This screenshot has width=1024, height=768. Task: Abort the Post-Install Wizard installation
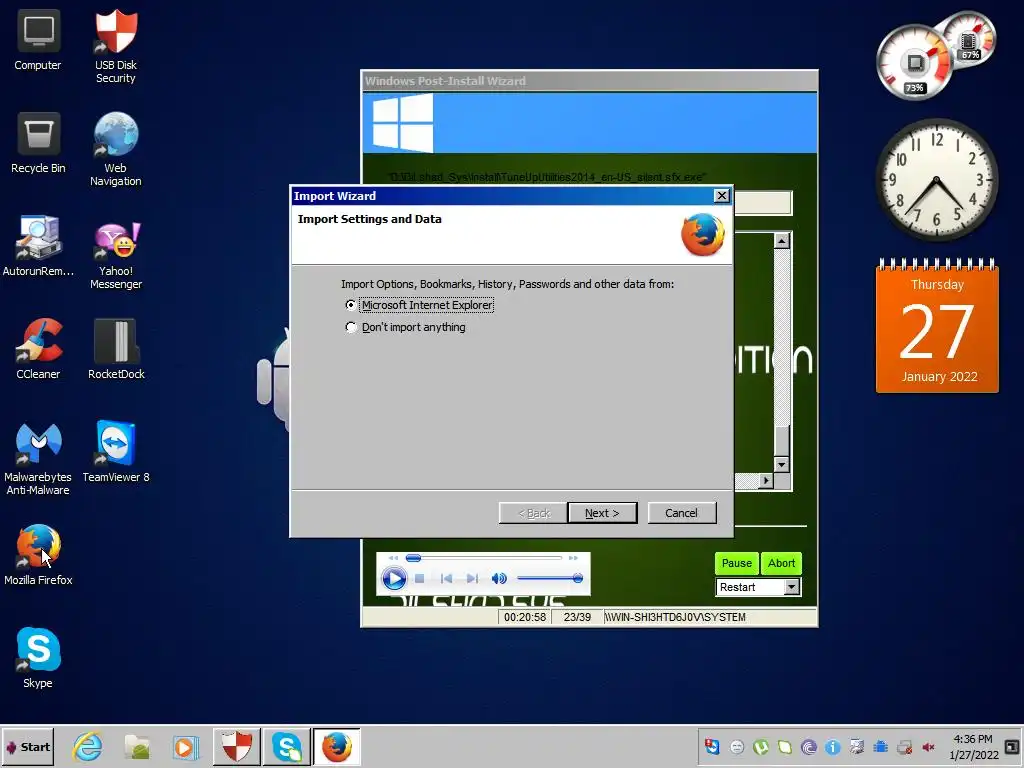781,563
